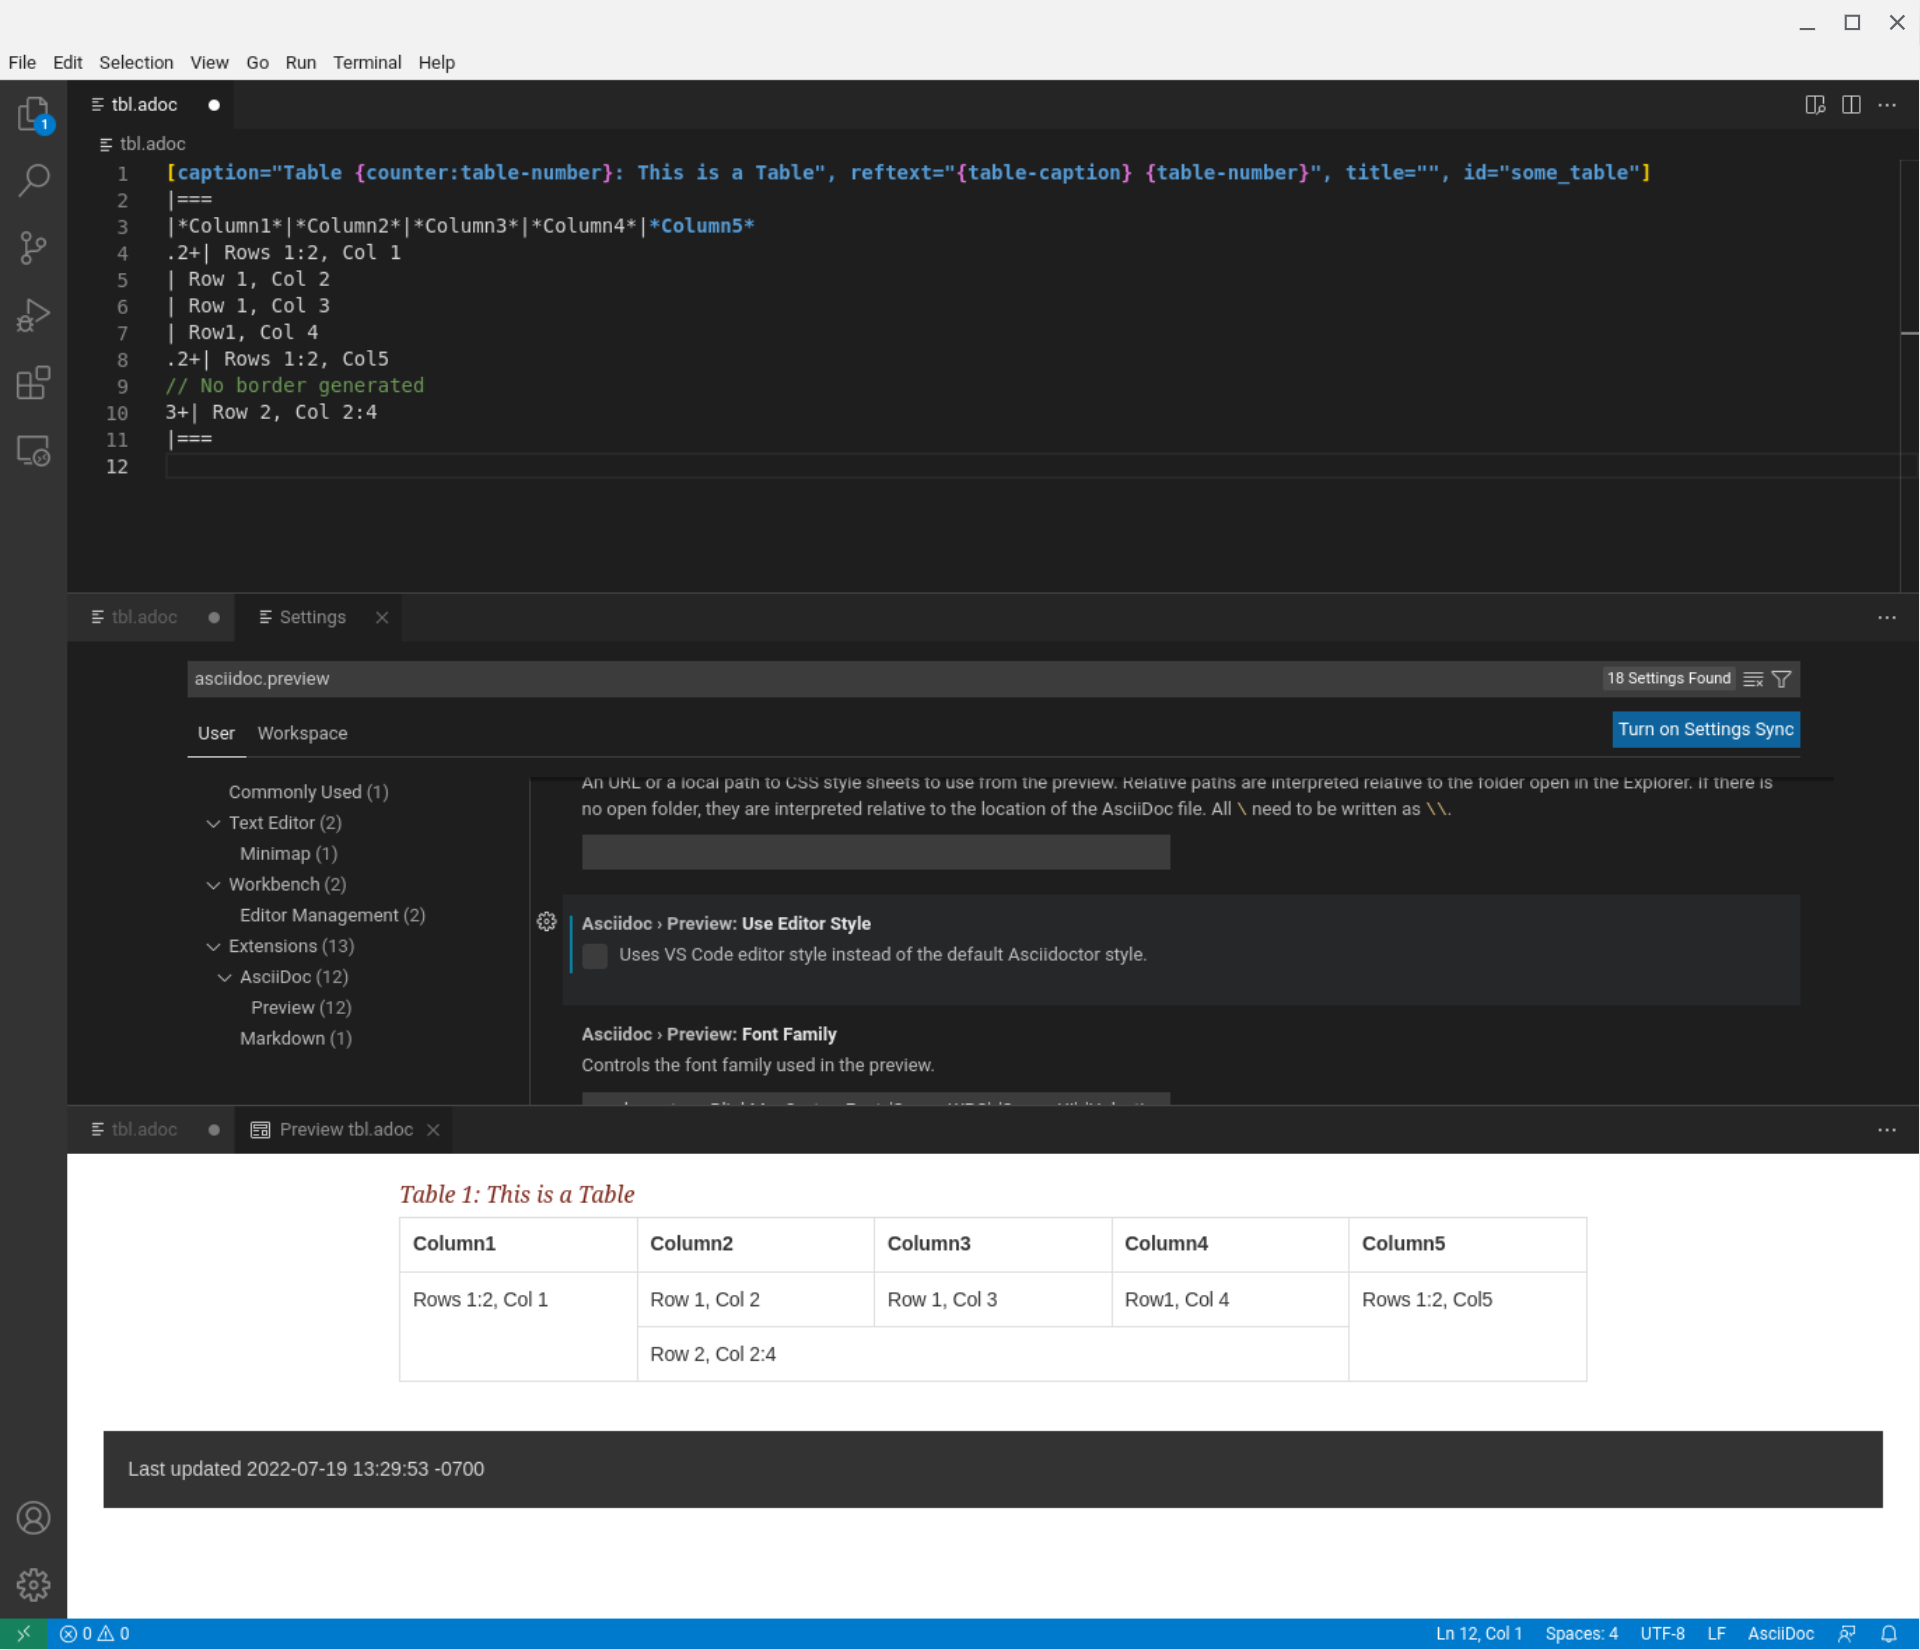Open the Search sidebar
This screenshot has width=1920, height=1650.
point(33,180)
